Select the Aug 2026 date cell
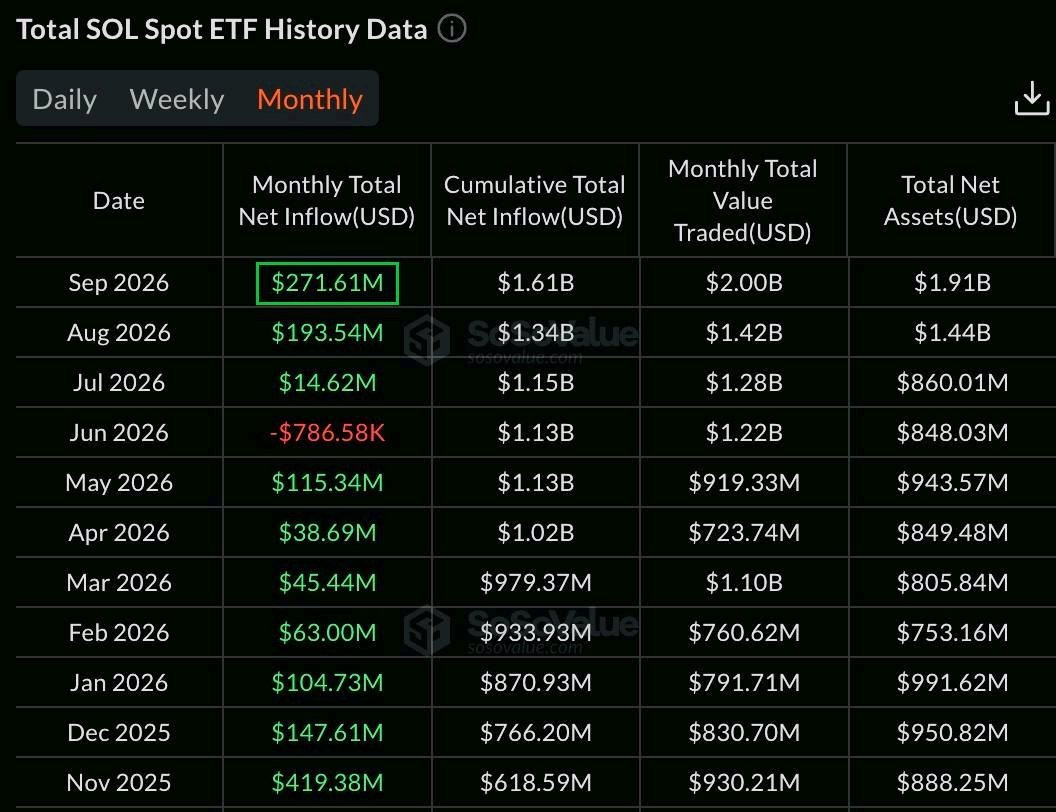 tap(119, 333)
